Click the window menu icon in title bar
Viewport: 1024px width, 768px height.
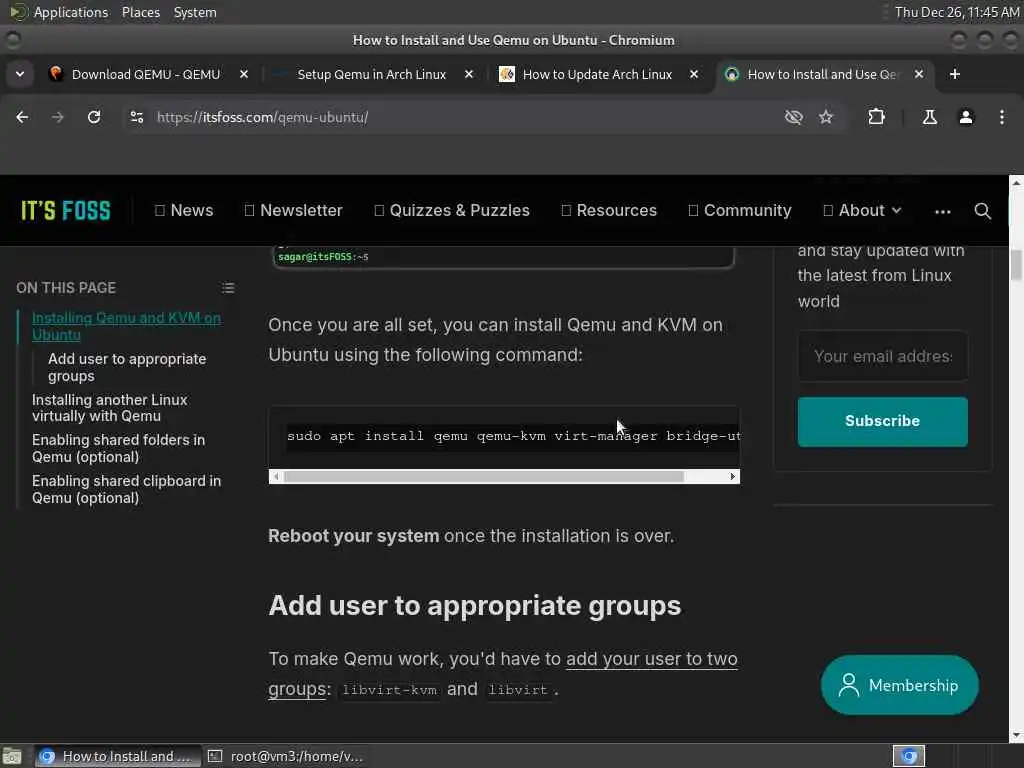12,40
